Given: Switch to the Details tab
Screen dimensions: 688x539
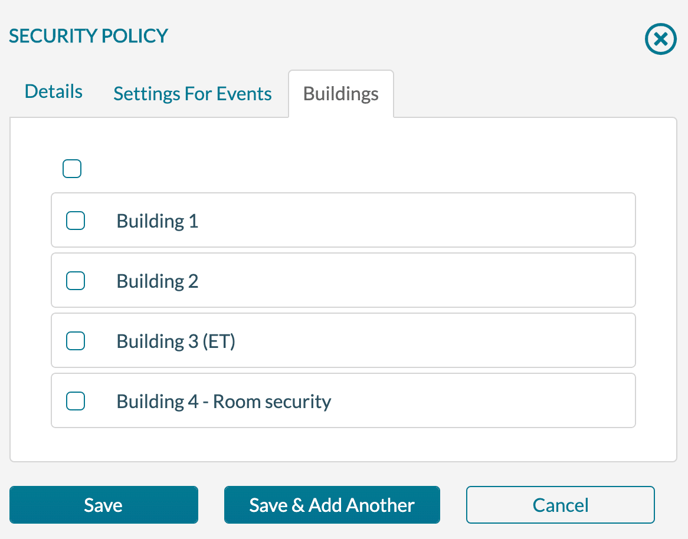Looking at the screenshot, I should (54, 92).
